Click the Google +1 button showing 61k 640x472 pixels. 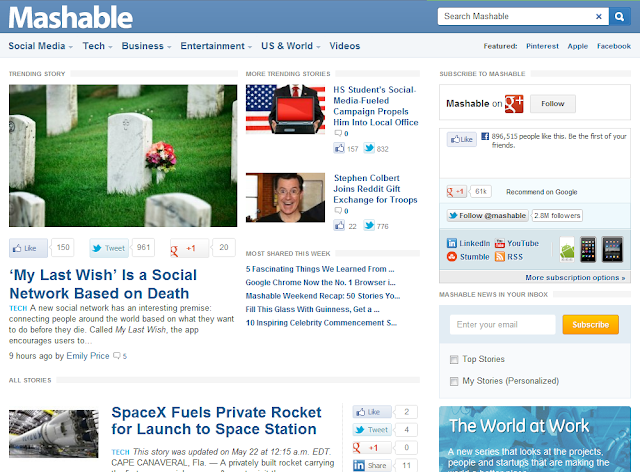point(457,191)
